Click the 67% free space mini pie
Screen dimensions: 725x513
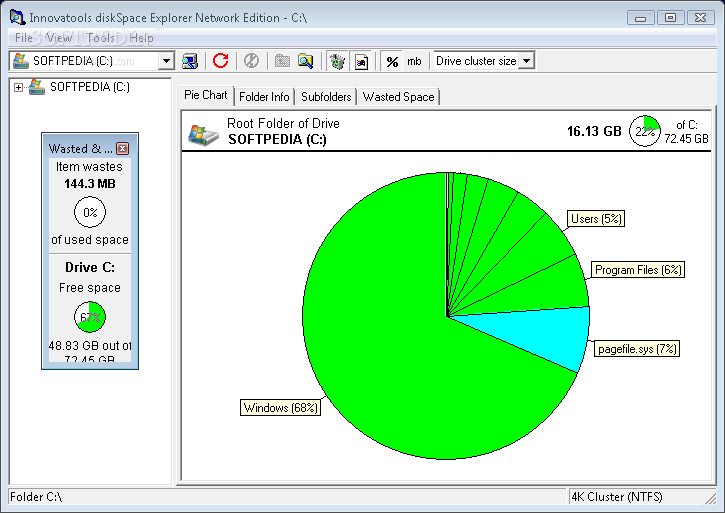point(90,317)
